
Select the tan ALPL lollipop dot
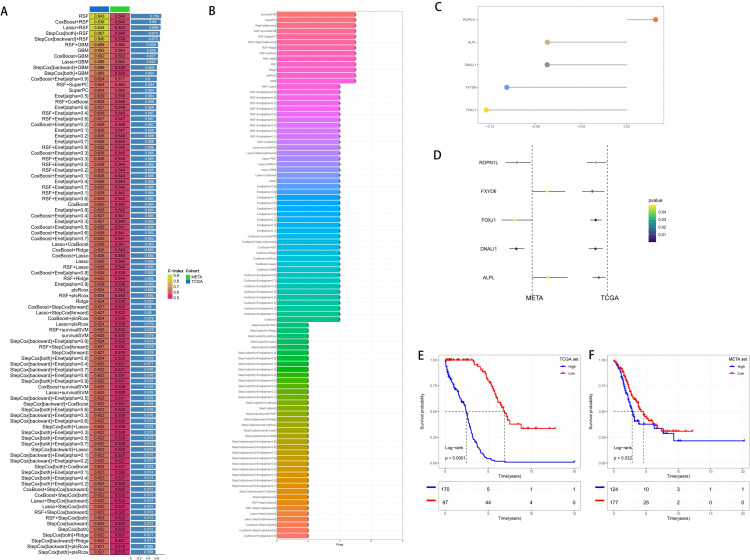click(547, 42)
